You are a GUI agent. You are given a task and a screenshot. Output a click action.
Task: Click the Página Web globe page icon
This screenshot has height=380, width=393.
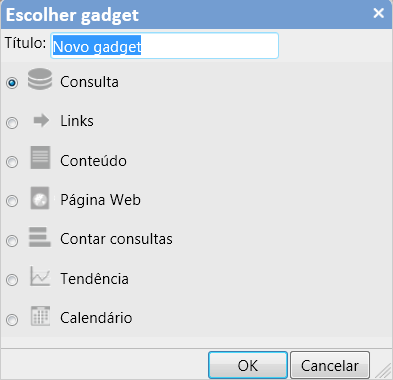point(40,198)
